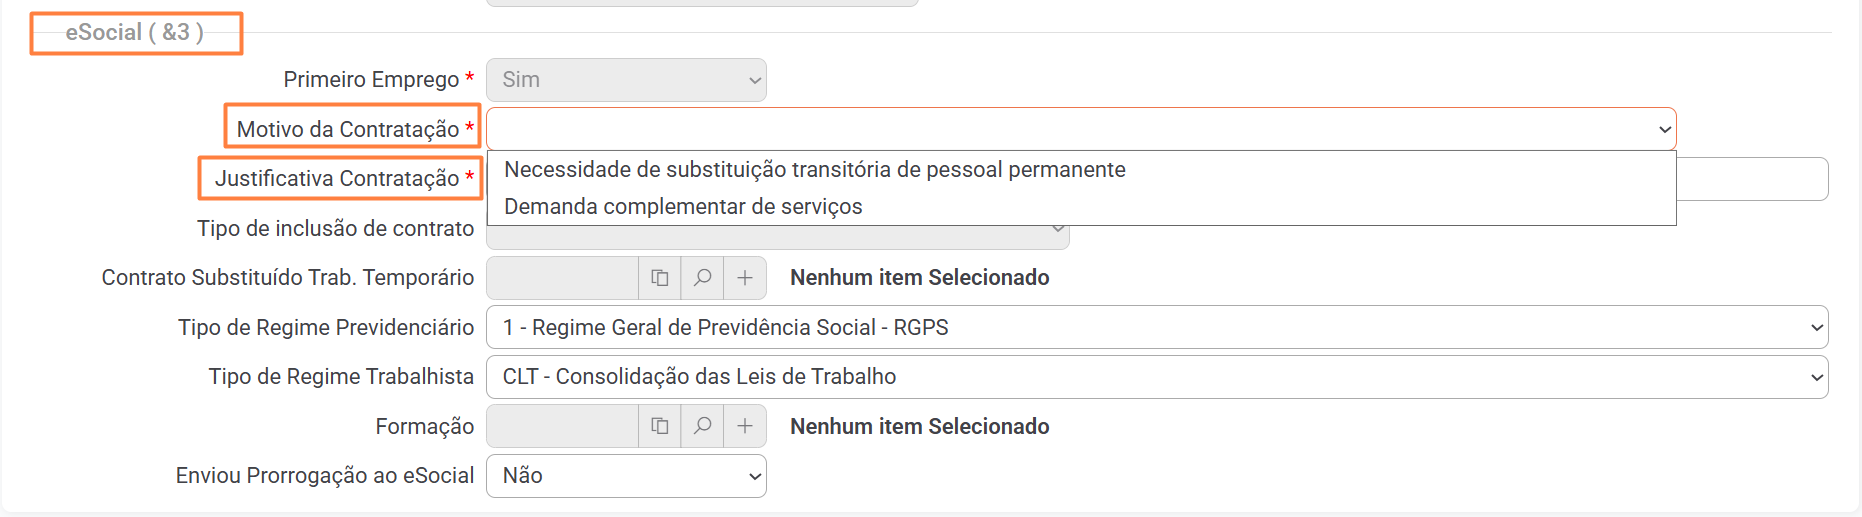Select 'Necessidade de substituição transitória' option
Image resolution: width=1862 pixels, height=517 pixels.
[814, 170]
